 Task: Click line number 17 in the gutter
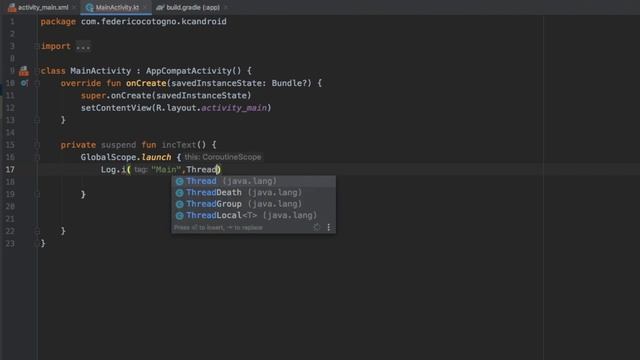pyautogui.click(x=10, y=169)
